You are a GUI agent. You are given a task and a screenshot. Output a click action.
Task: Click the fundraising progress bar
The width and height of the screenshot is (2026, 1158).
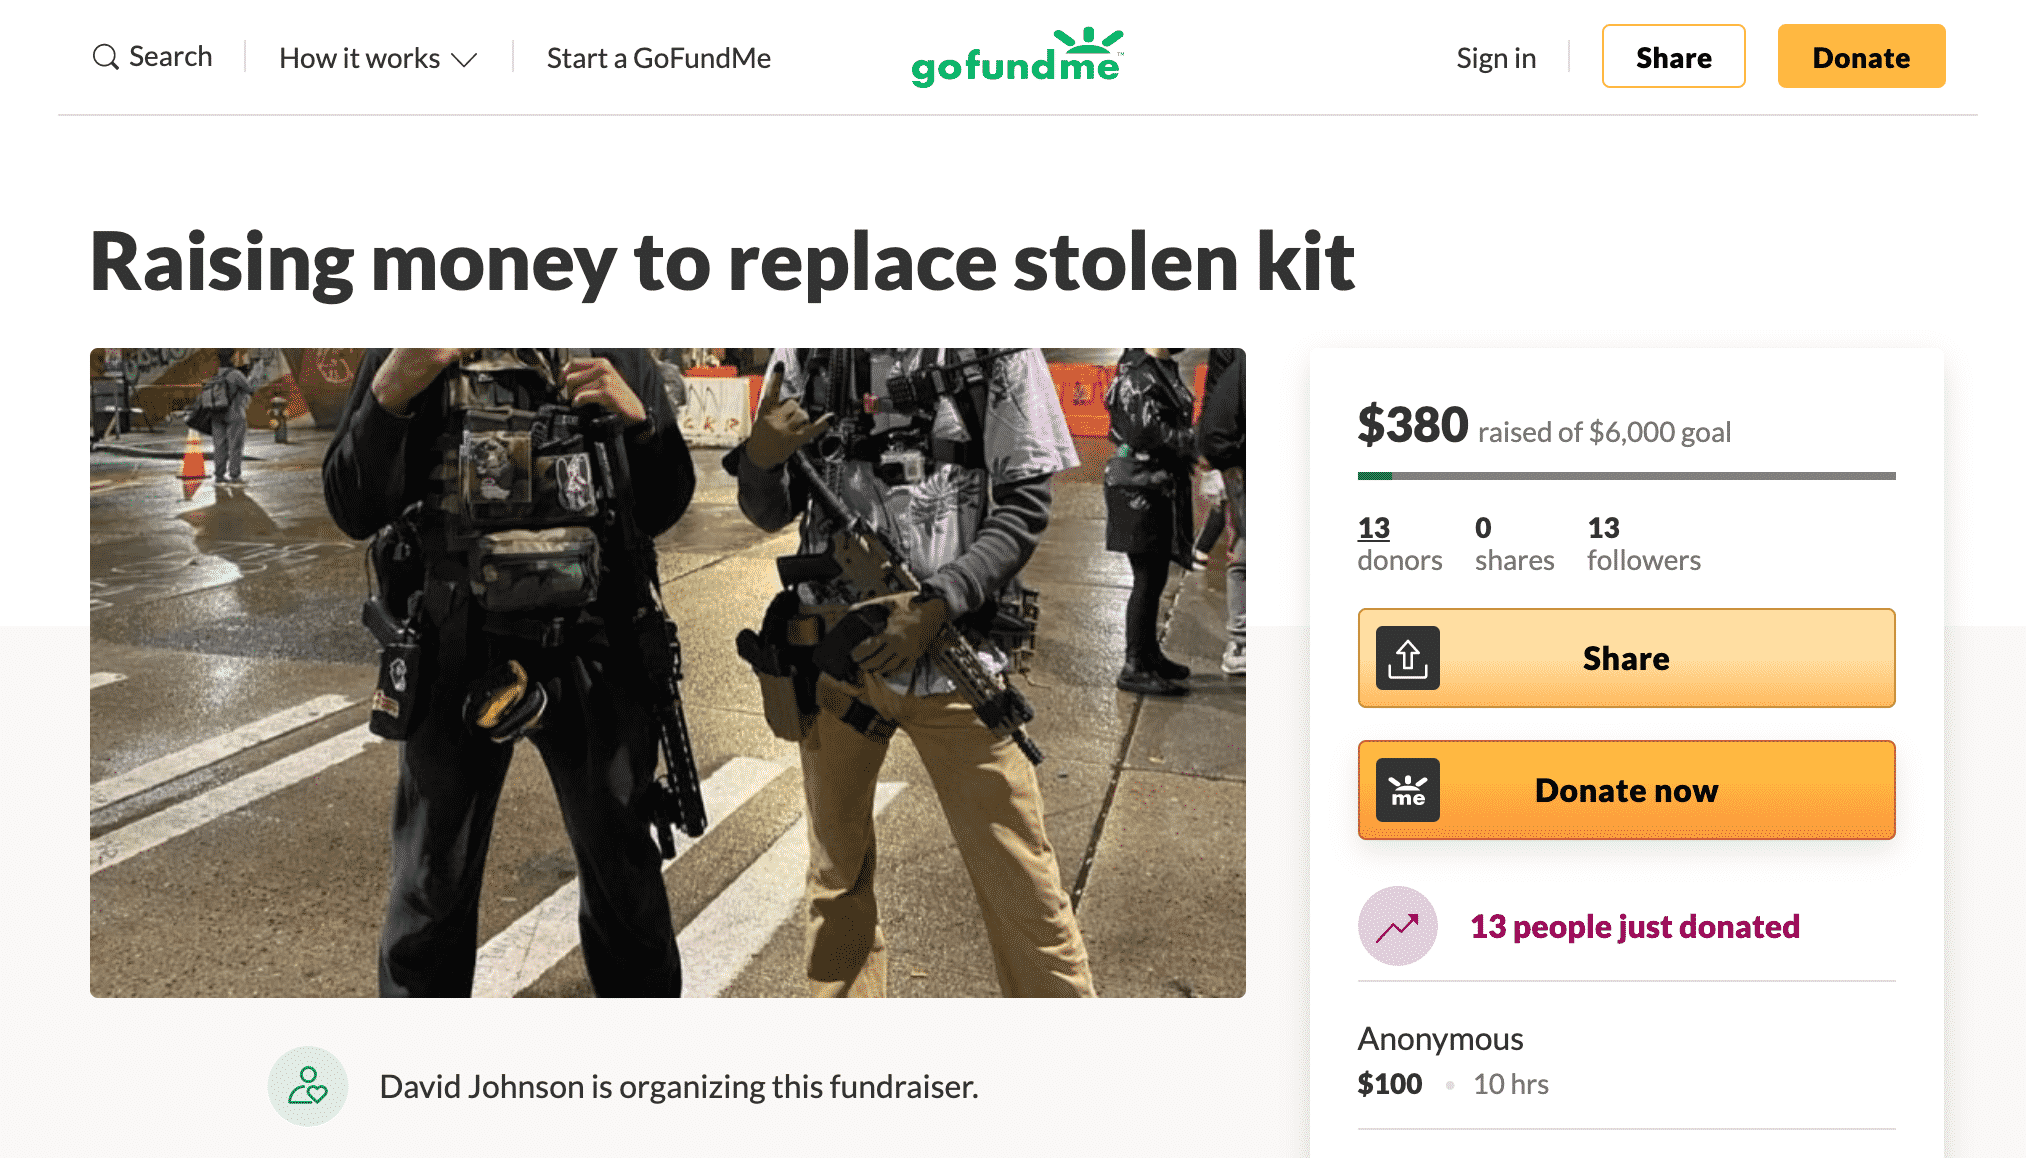[x=1626, y=476]
